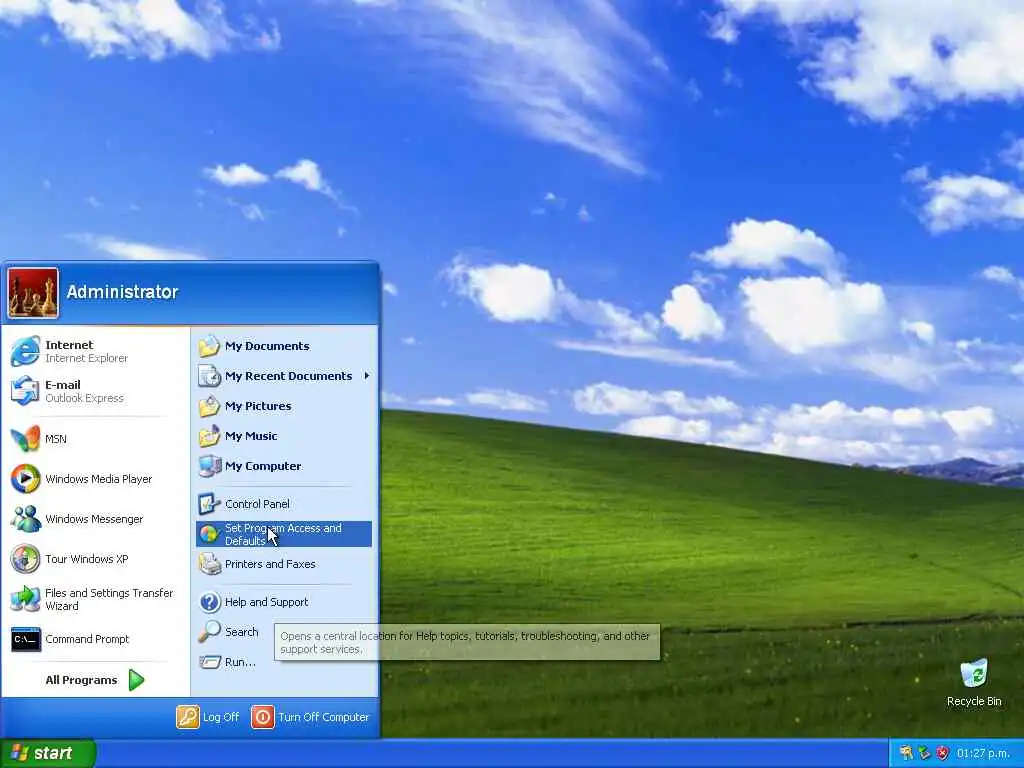The height and width of the screenshot is (768, 1024).
Task: Expand All Programs green arrow
Action: click(x=136, y=680)
